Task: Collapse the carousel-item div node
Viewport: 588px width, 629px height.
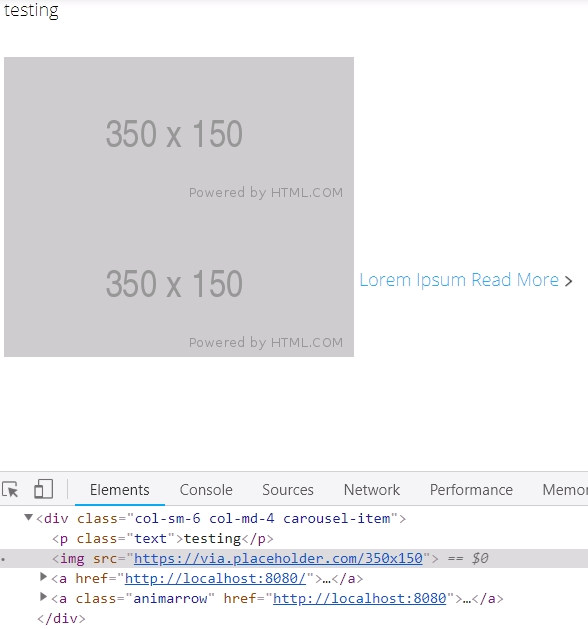Action: pos(28,517)
